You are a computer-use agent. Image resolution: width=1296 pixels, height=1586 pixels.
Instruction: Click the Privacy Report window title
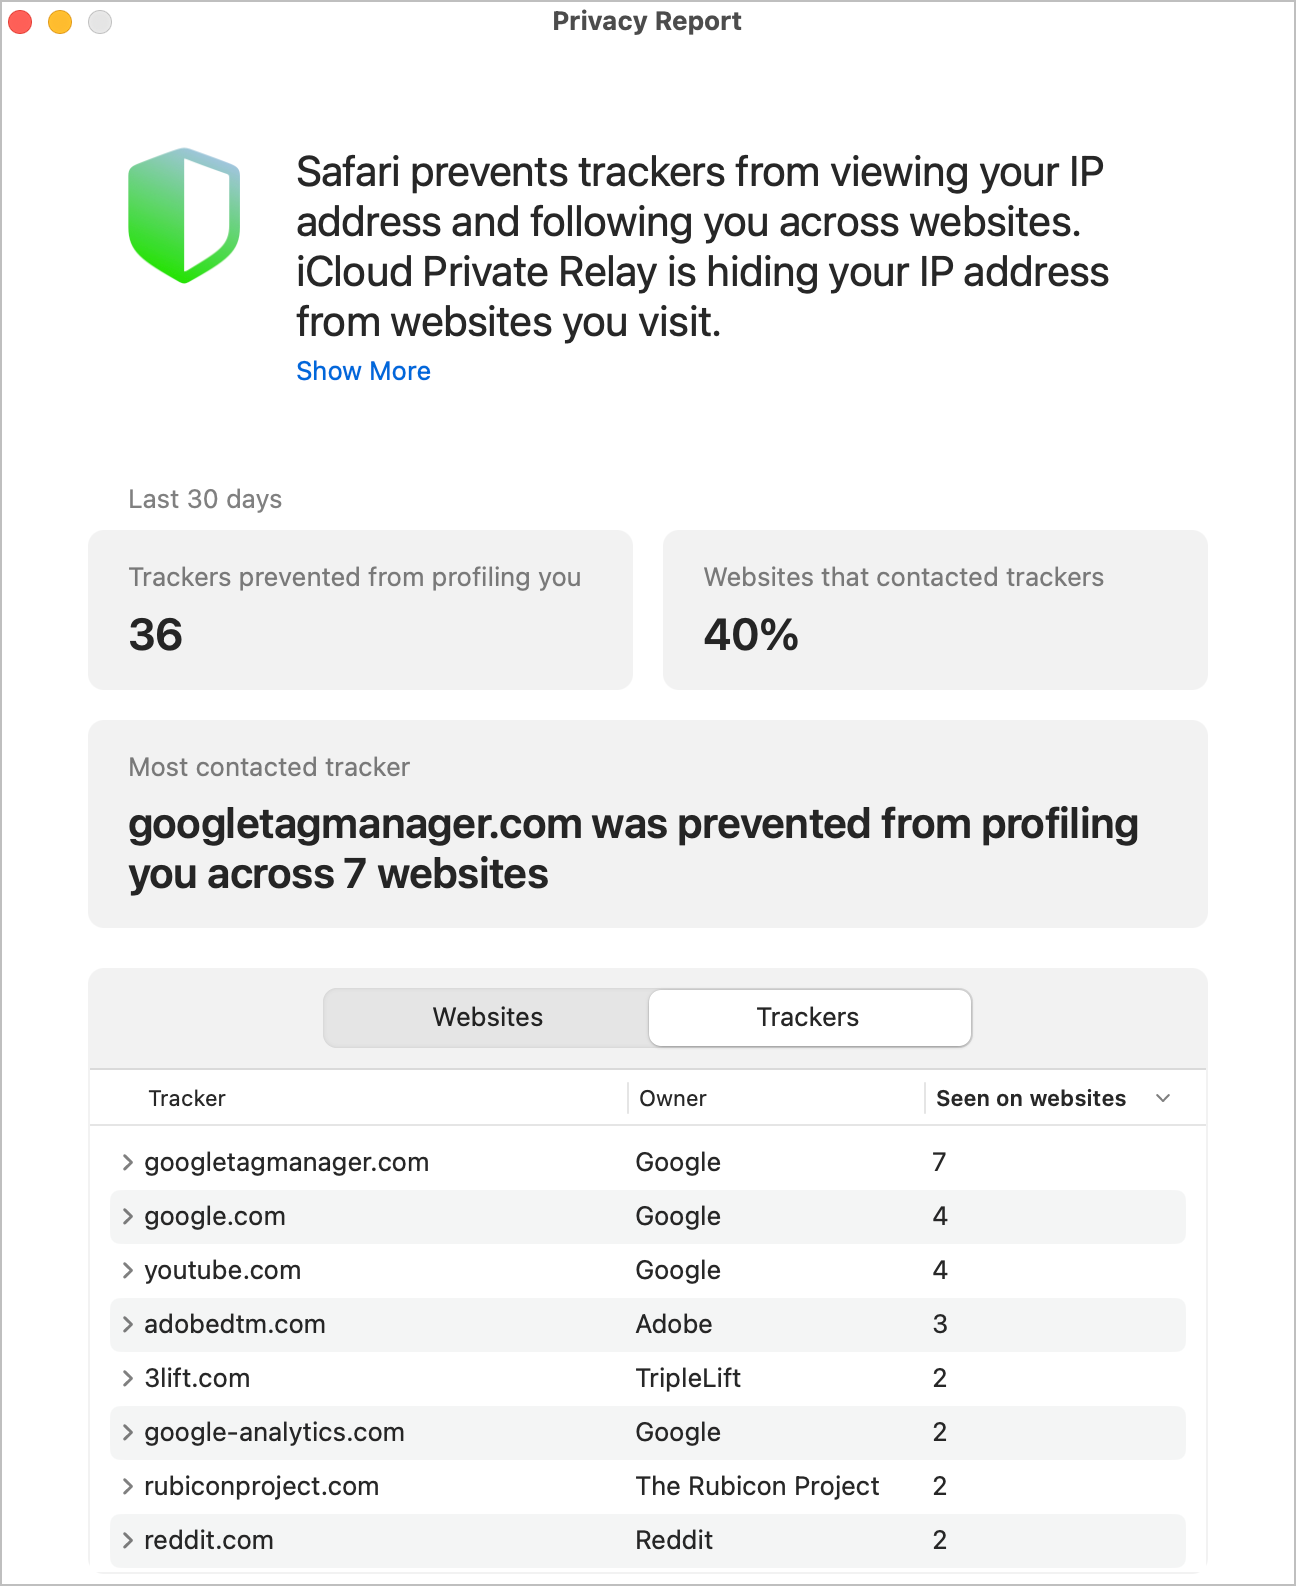[x=647, y=21]
